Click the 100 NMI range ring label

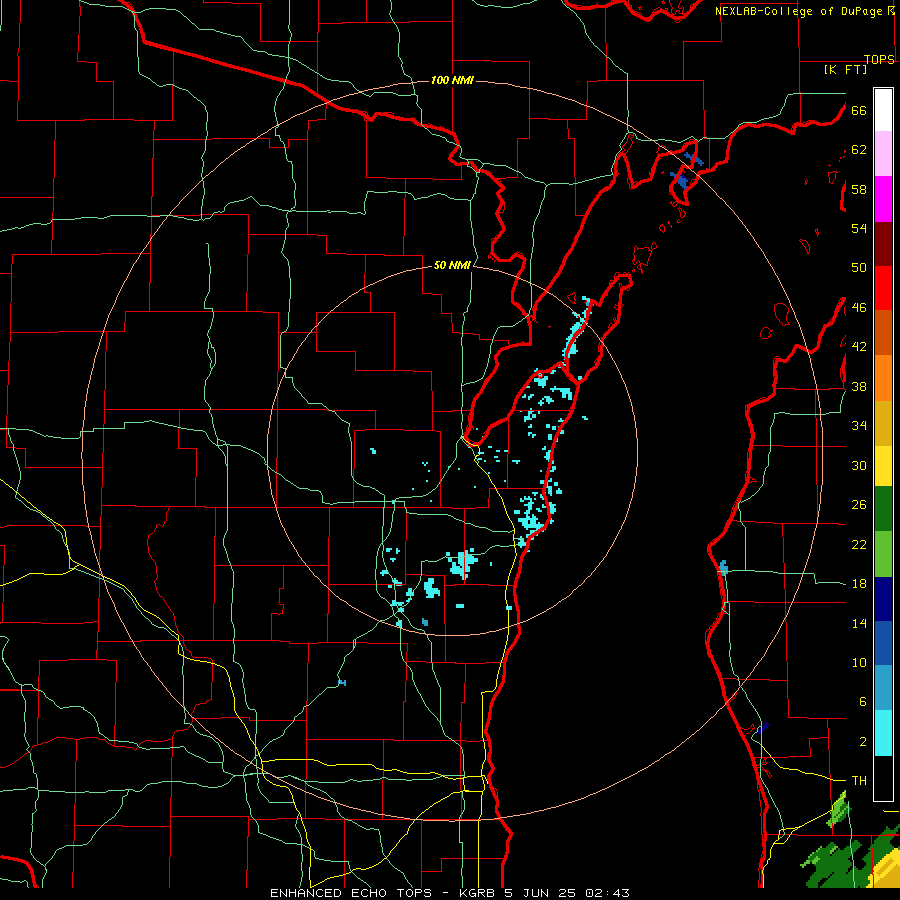coord(452,80)
